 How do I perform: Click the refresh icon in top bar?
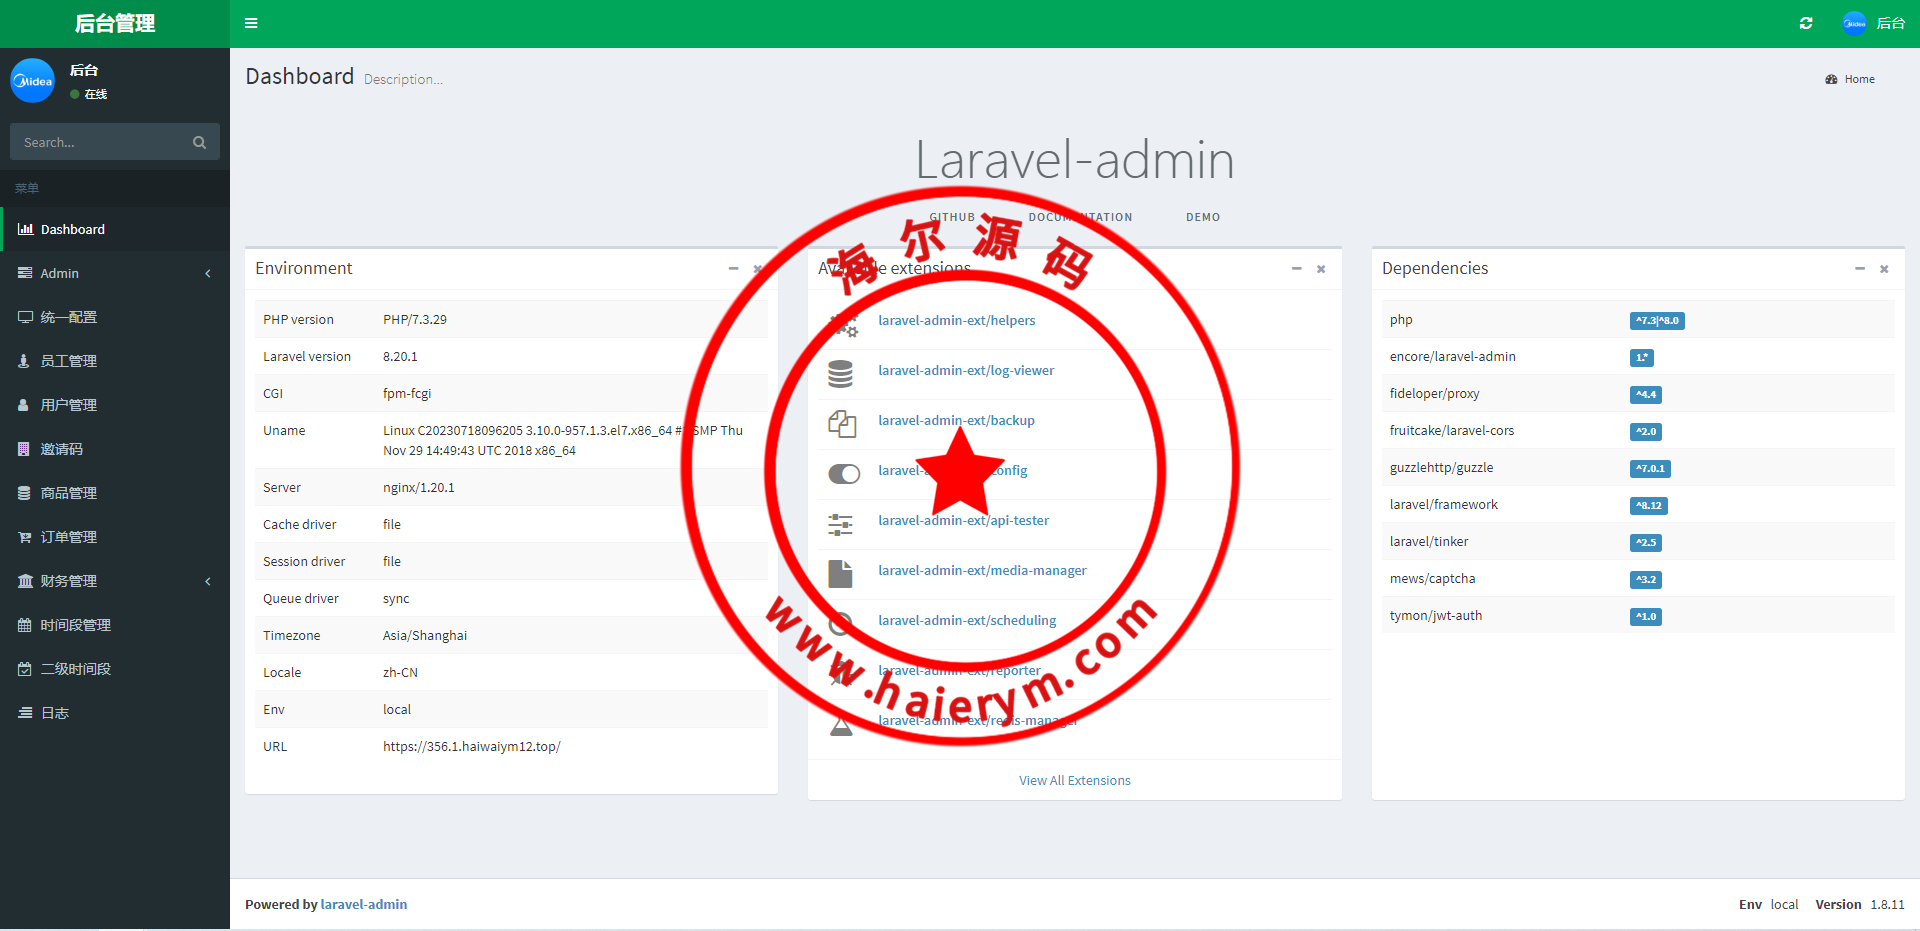point(1806,23)
